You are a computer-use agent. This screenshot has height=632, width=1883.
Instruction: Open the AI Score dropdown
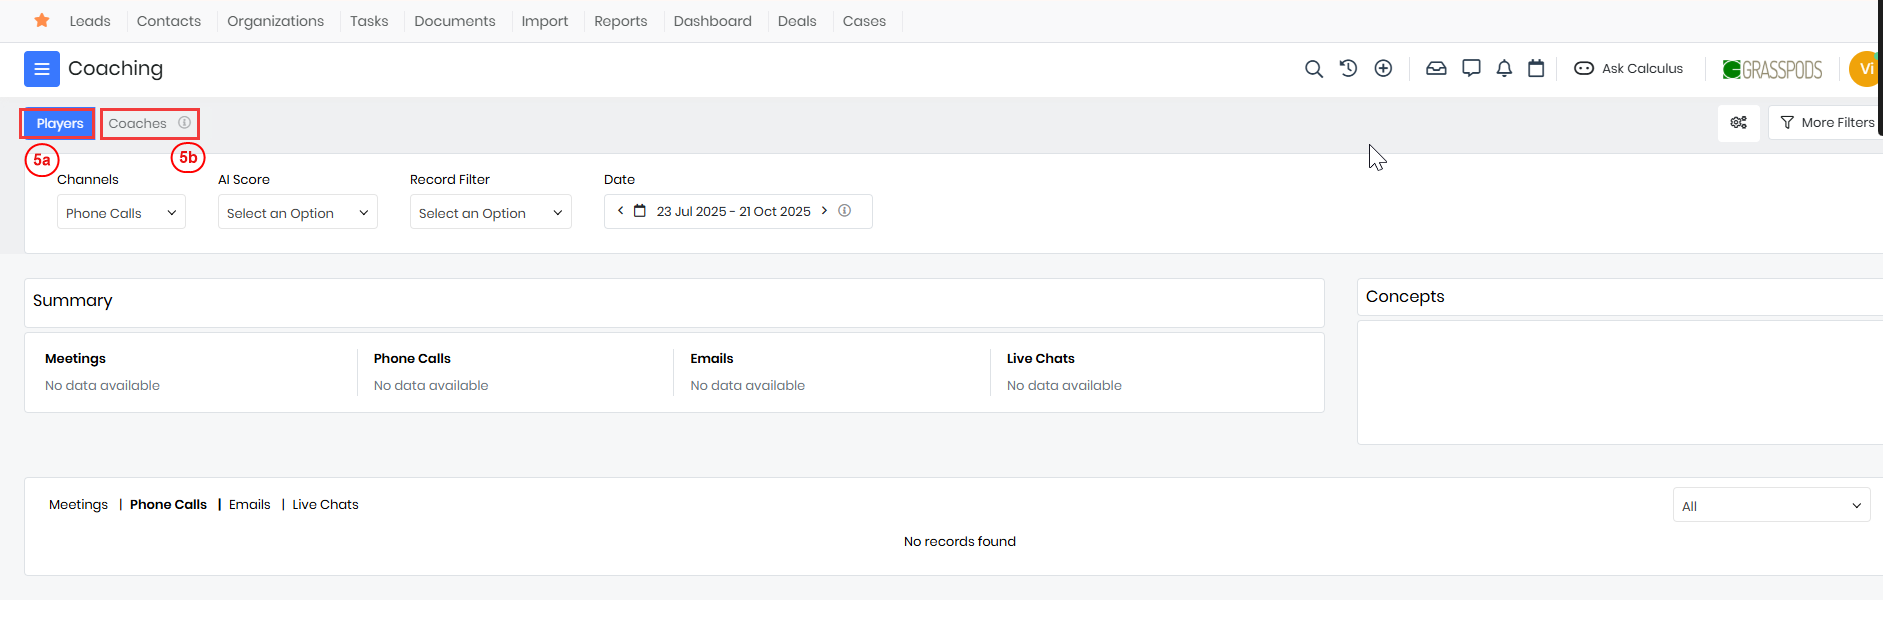coord(297,213)
